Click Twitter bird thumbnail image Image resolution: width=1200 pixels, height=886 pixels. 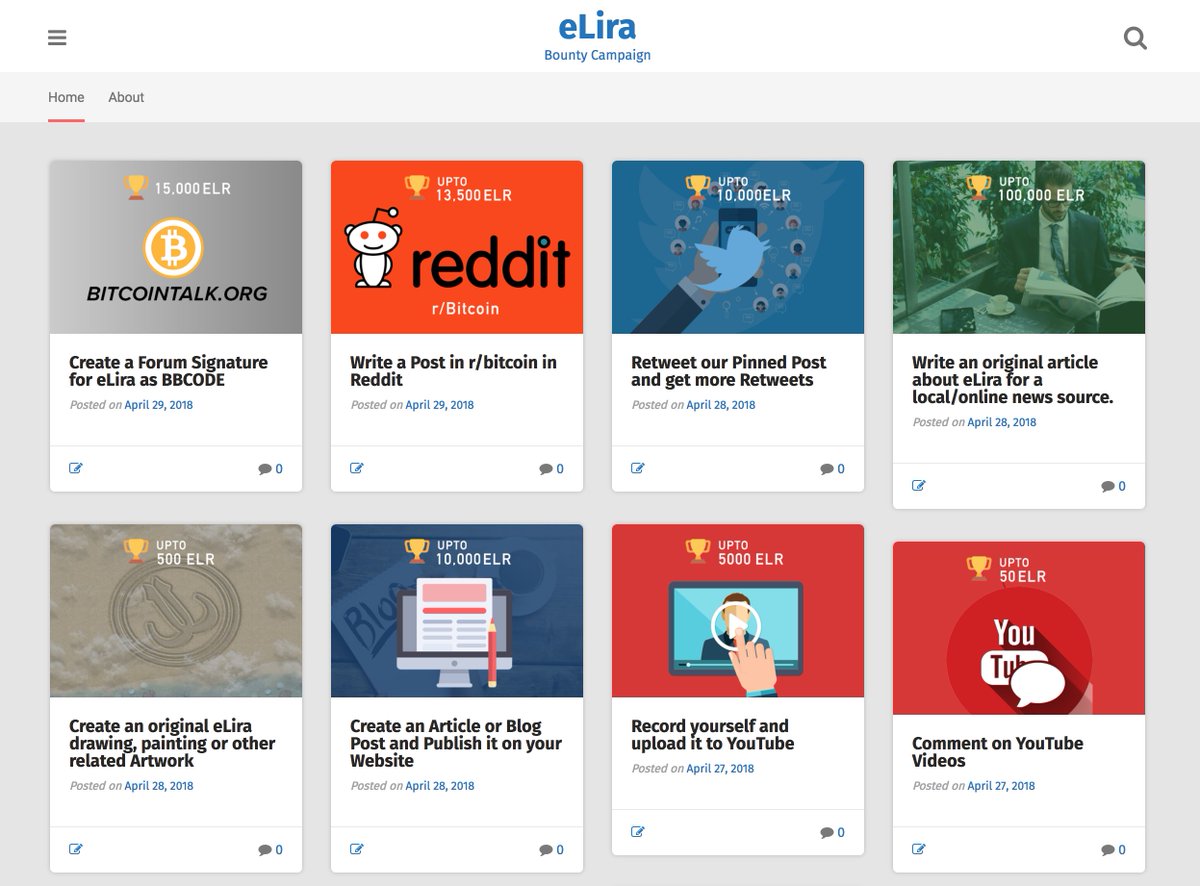[738, 247]
